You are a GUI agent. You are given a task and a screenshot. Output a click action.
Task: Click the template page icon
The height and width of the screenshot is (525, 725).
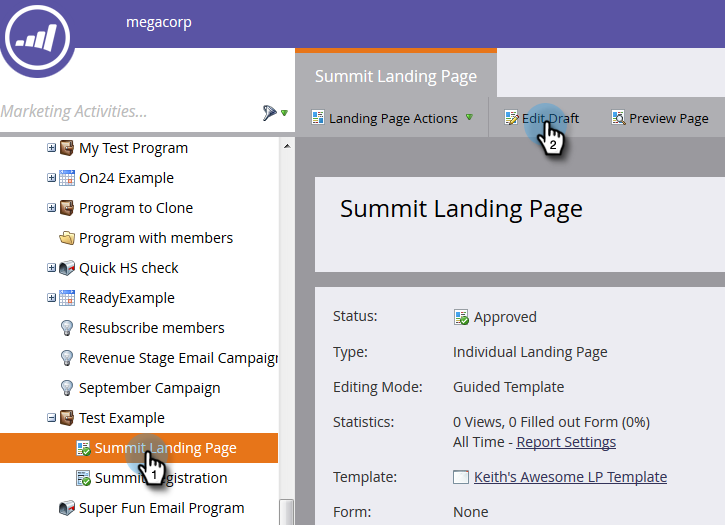click(461, 477)
